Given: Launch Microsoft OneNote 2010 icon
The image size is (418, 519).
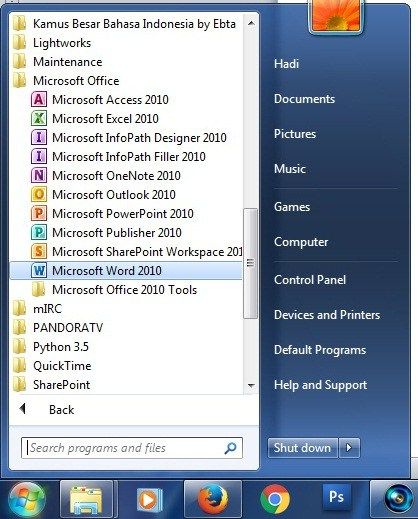Looking at the screenshot, I should 39,175.
